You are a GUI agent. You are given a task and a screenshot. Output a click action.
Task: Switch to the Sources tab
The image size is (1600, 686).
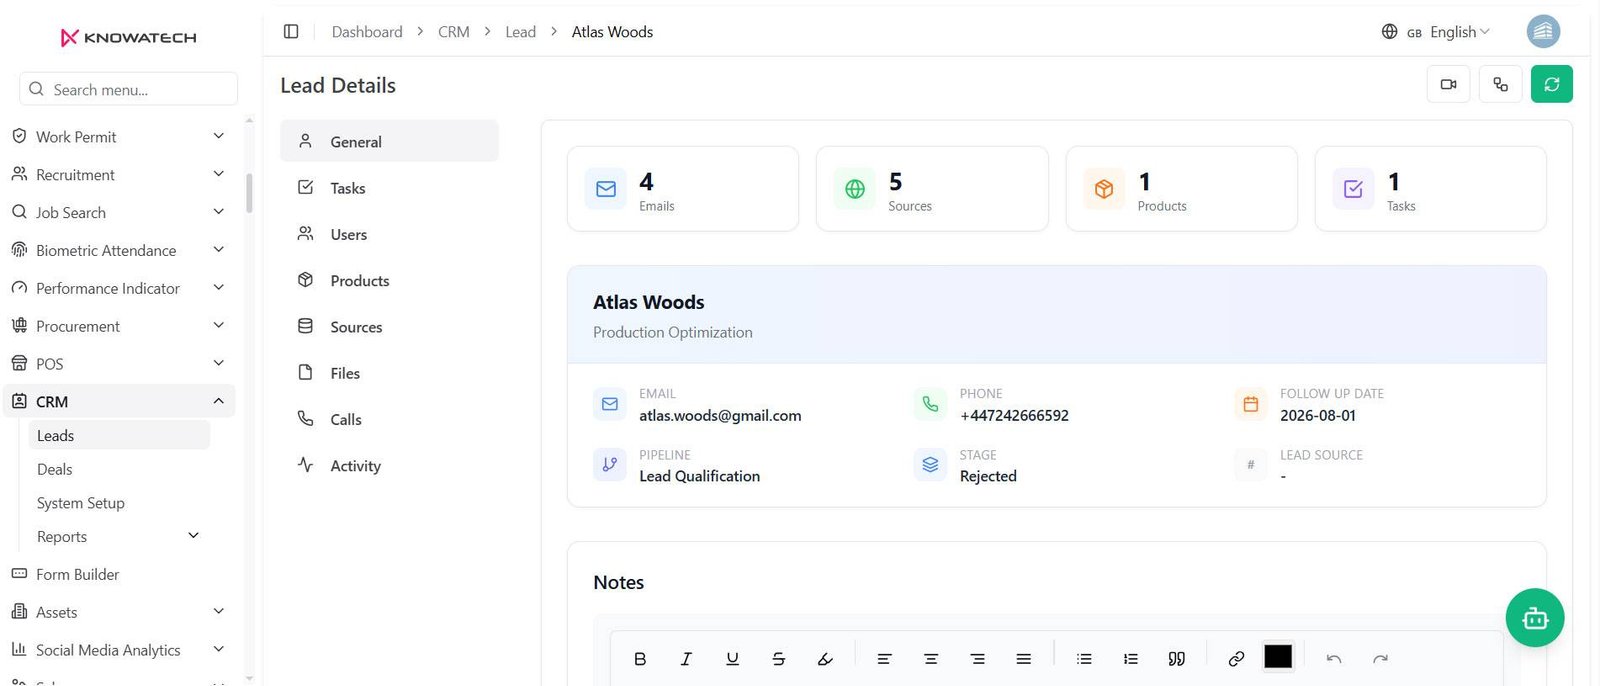389,327
